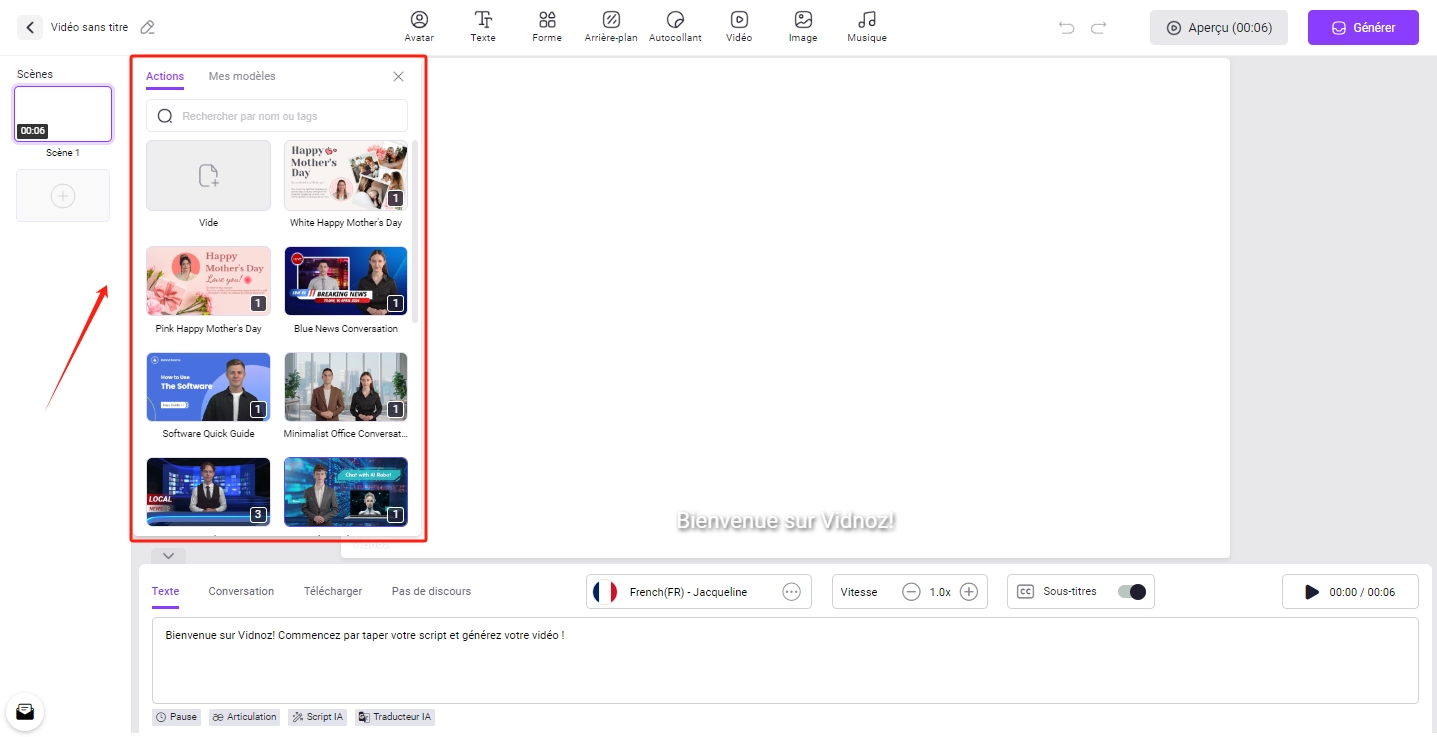Click the Aperçu (00:06) button

coord(1219,28)
